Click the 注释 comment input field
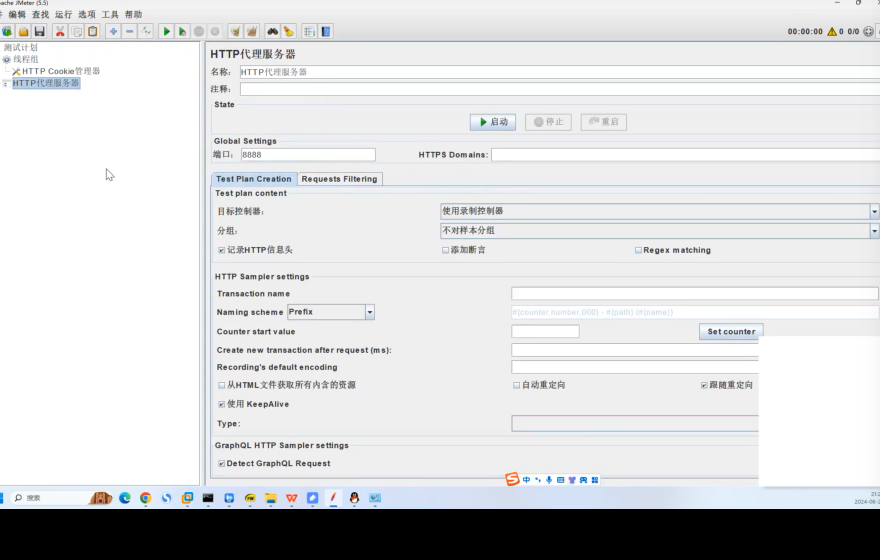The height and width of the screenshot is (560, 880). pos(560,89)
